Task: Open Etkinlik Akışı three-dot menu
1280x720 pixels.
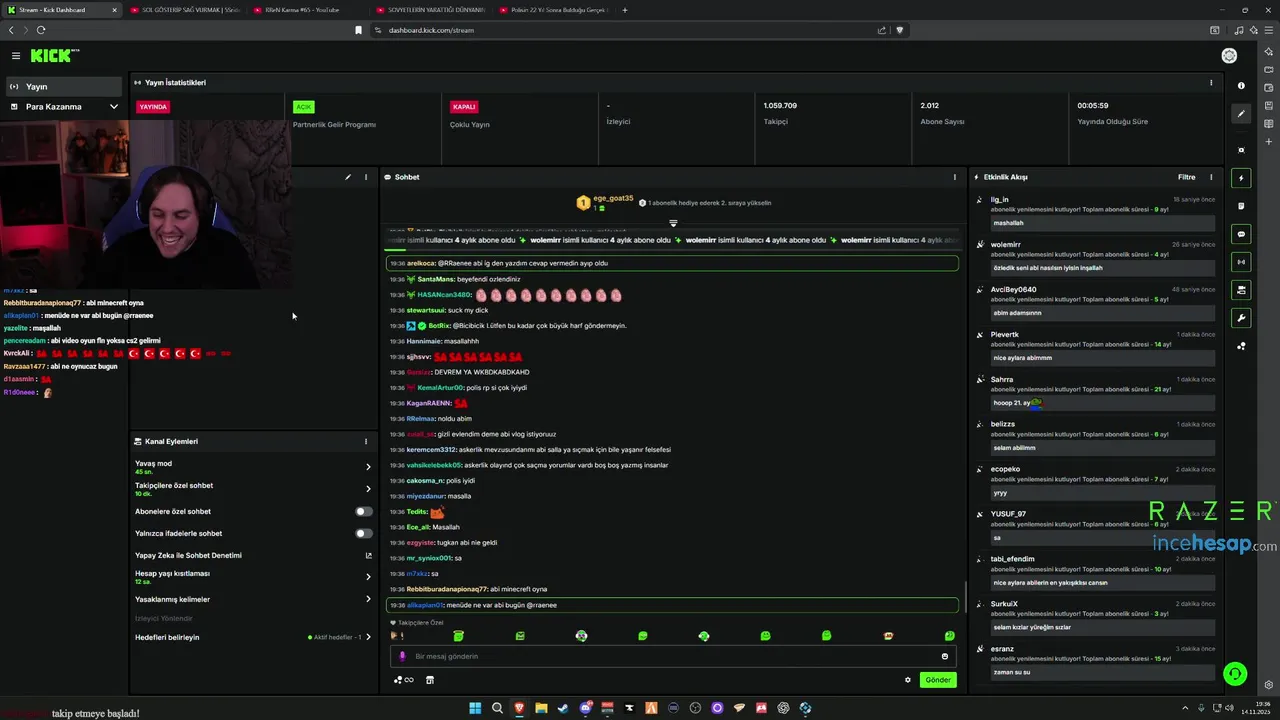Action: click(1211, 177)
